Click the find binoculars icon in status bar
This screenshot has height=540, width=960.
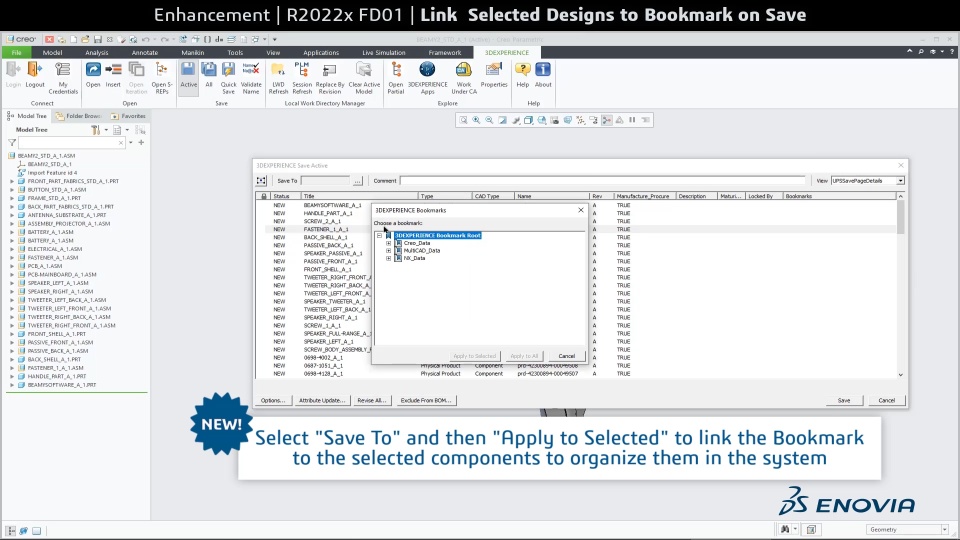(x=785, y=530)
